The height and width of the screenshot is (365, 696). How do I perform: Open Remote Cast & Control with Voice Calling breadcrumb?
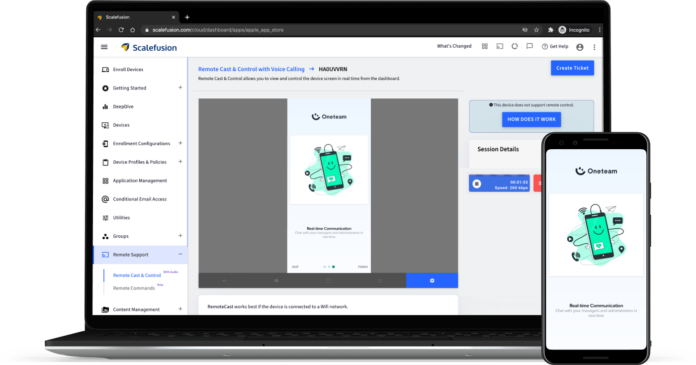click(251, 69)
